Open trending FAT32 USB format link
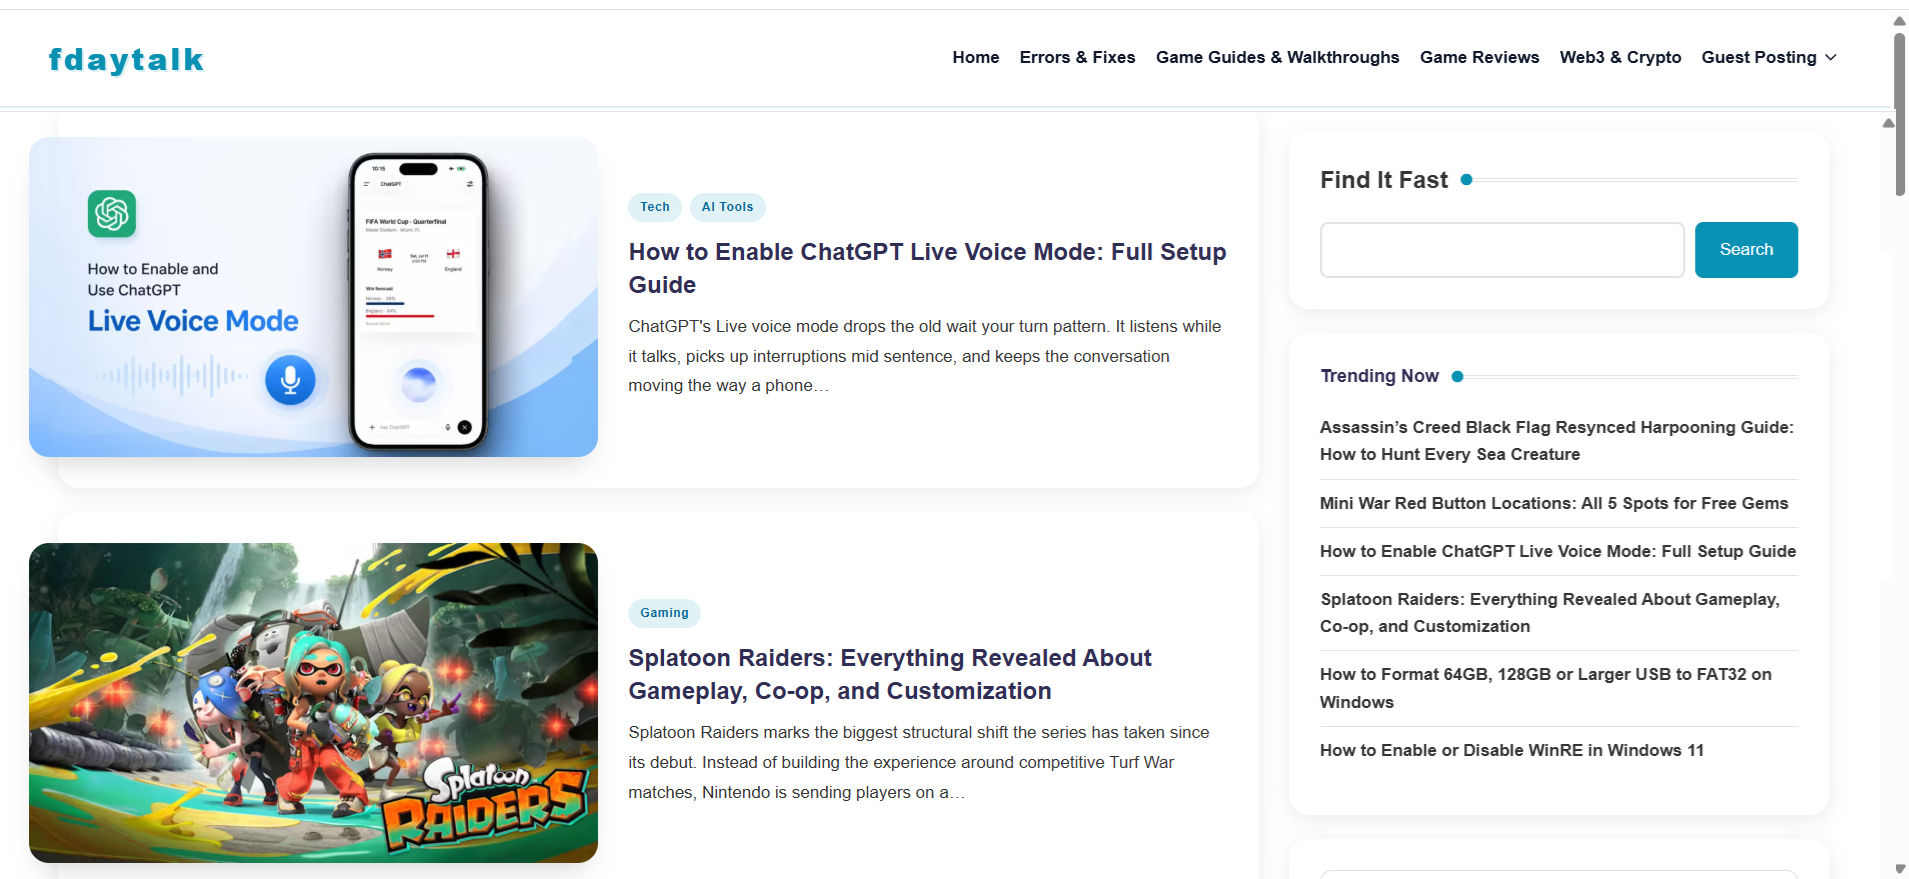1909x879 pixels. click(x=1546, y=688)
